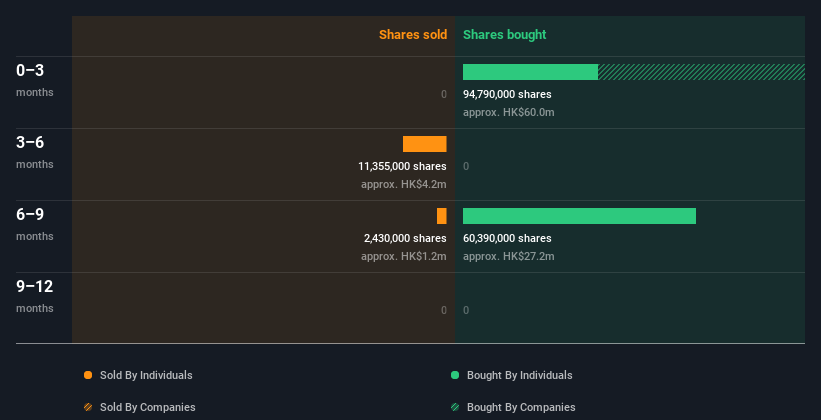Click the 0 bought value in 9–12 months row
This screenshot has width=821, height=420.
coord(466,310)
